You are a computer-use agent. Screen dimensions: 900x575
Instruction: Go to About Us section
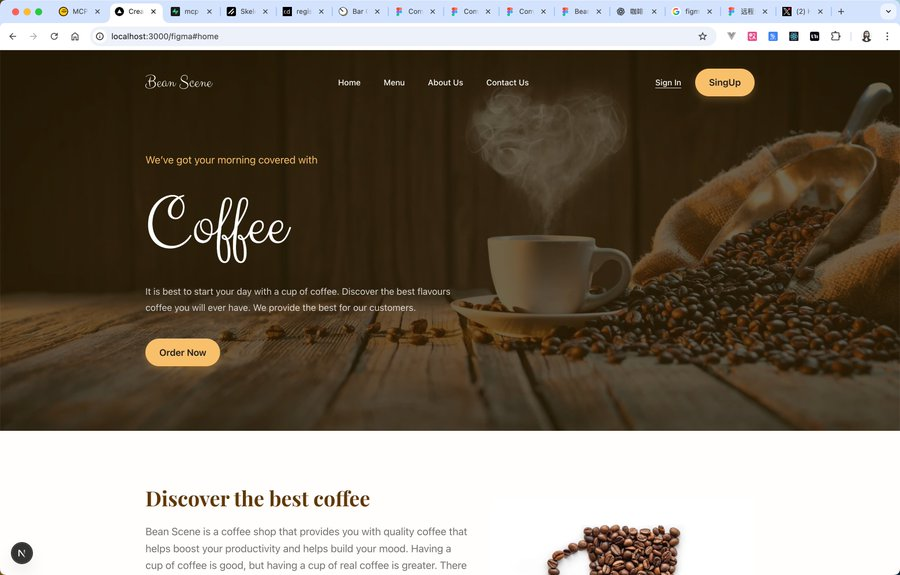click(445, 83)
